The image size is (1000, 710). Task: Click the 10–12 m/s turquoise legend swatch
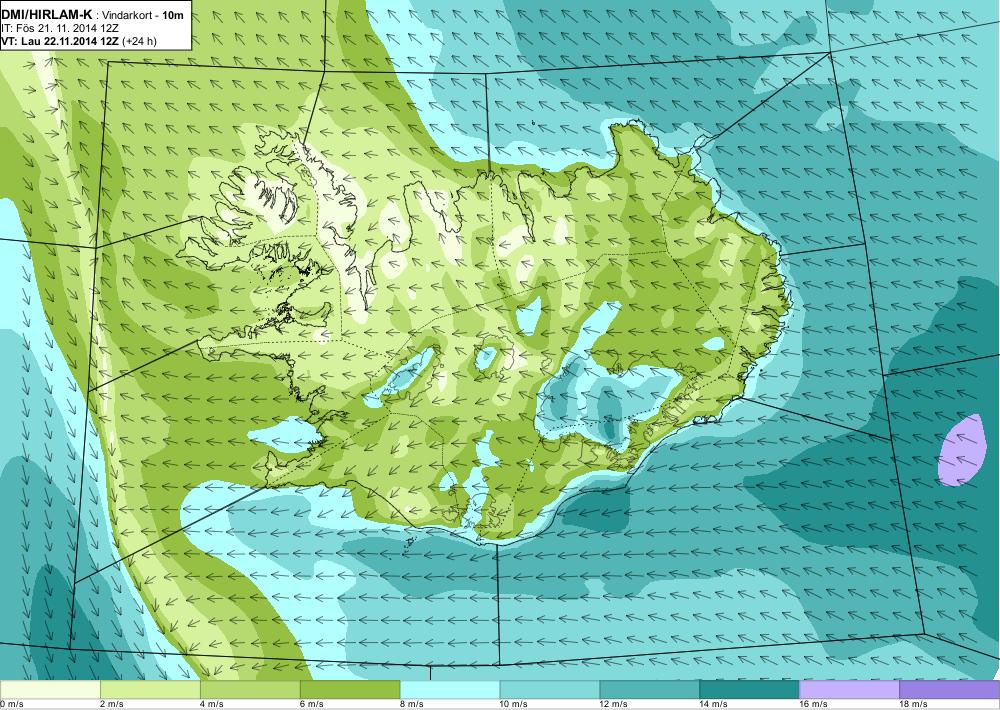(x=550, y=689)
